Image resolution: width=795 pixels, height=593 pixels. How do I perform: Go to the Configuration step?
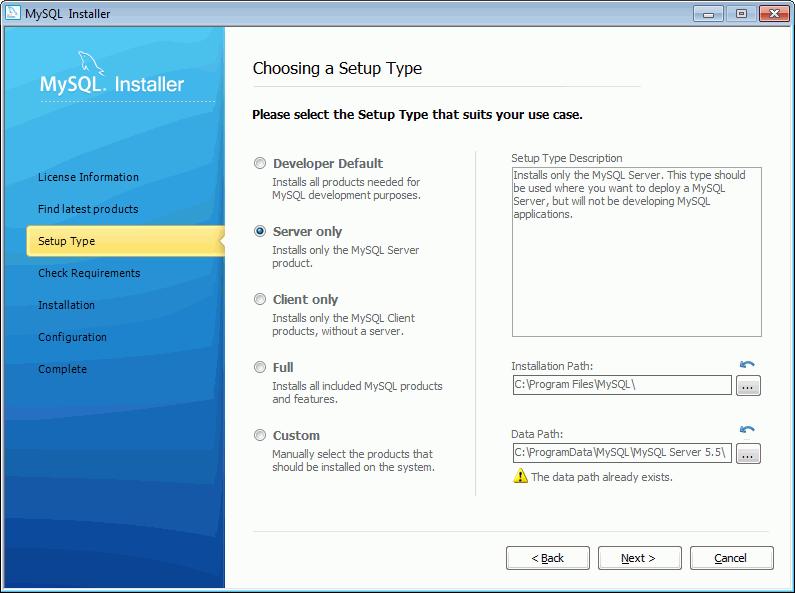point(73,337)
